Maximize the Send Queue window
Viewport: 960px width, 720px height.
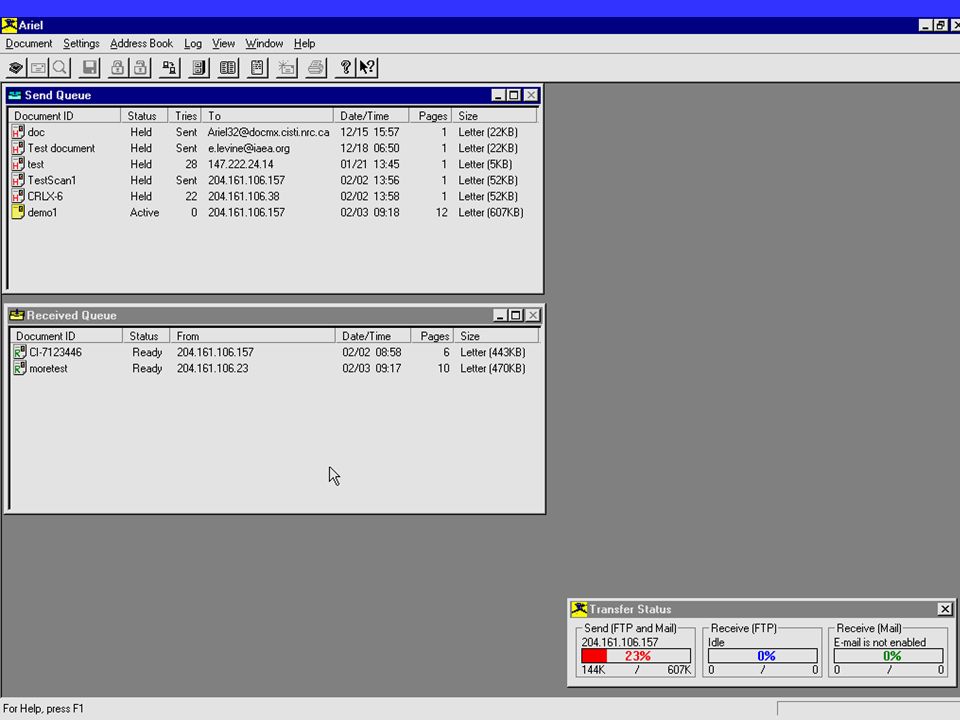click(x=514, y=95)
